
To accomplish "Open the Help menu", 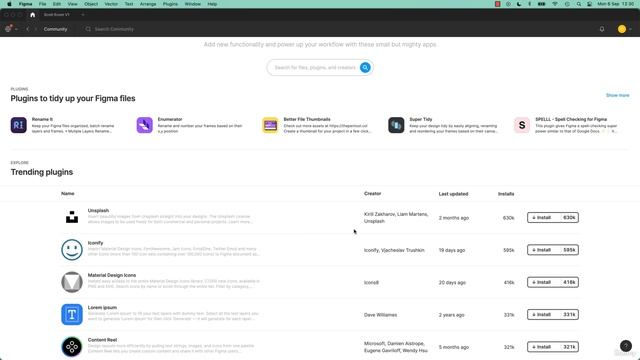I will click(x=212, y=4).
